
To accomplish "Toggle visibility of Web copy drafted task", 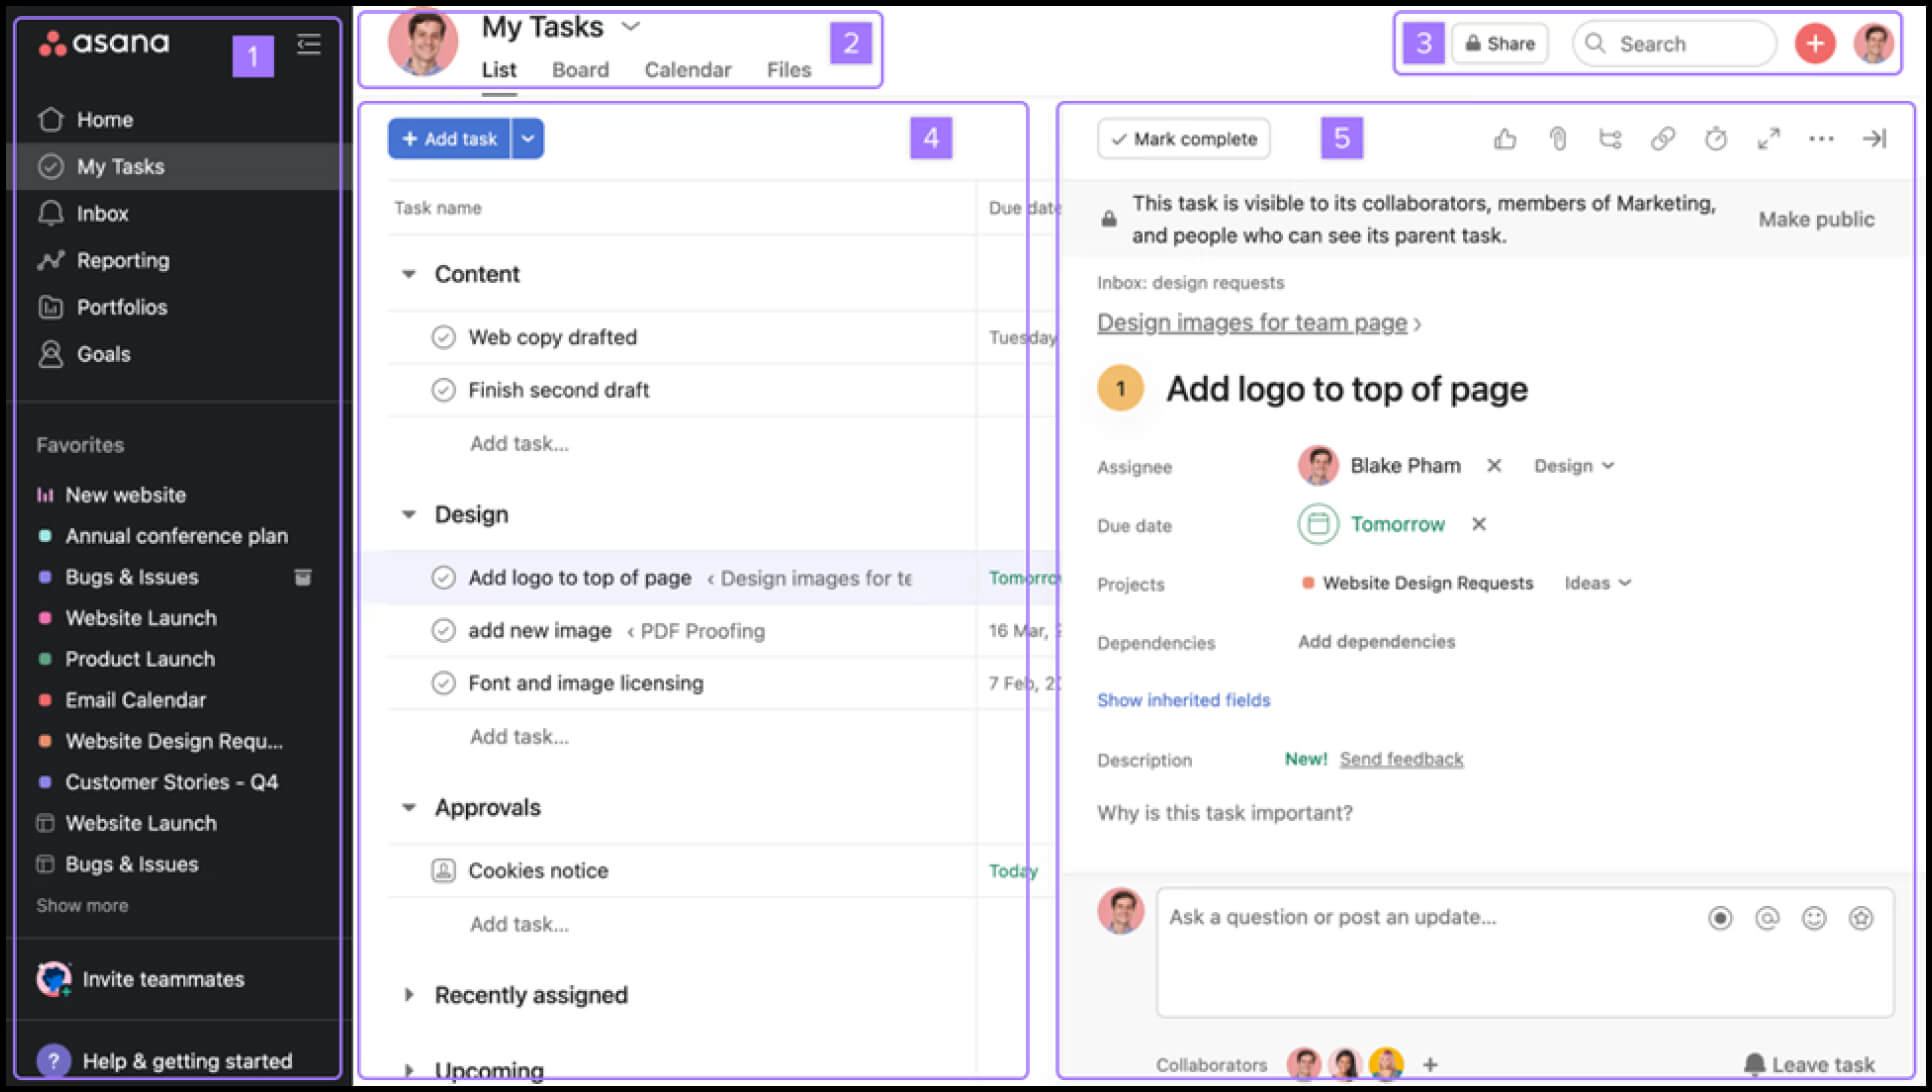I will pyautogui.click(x=443, y=337).
